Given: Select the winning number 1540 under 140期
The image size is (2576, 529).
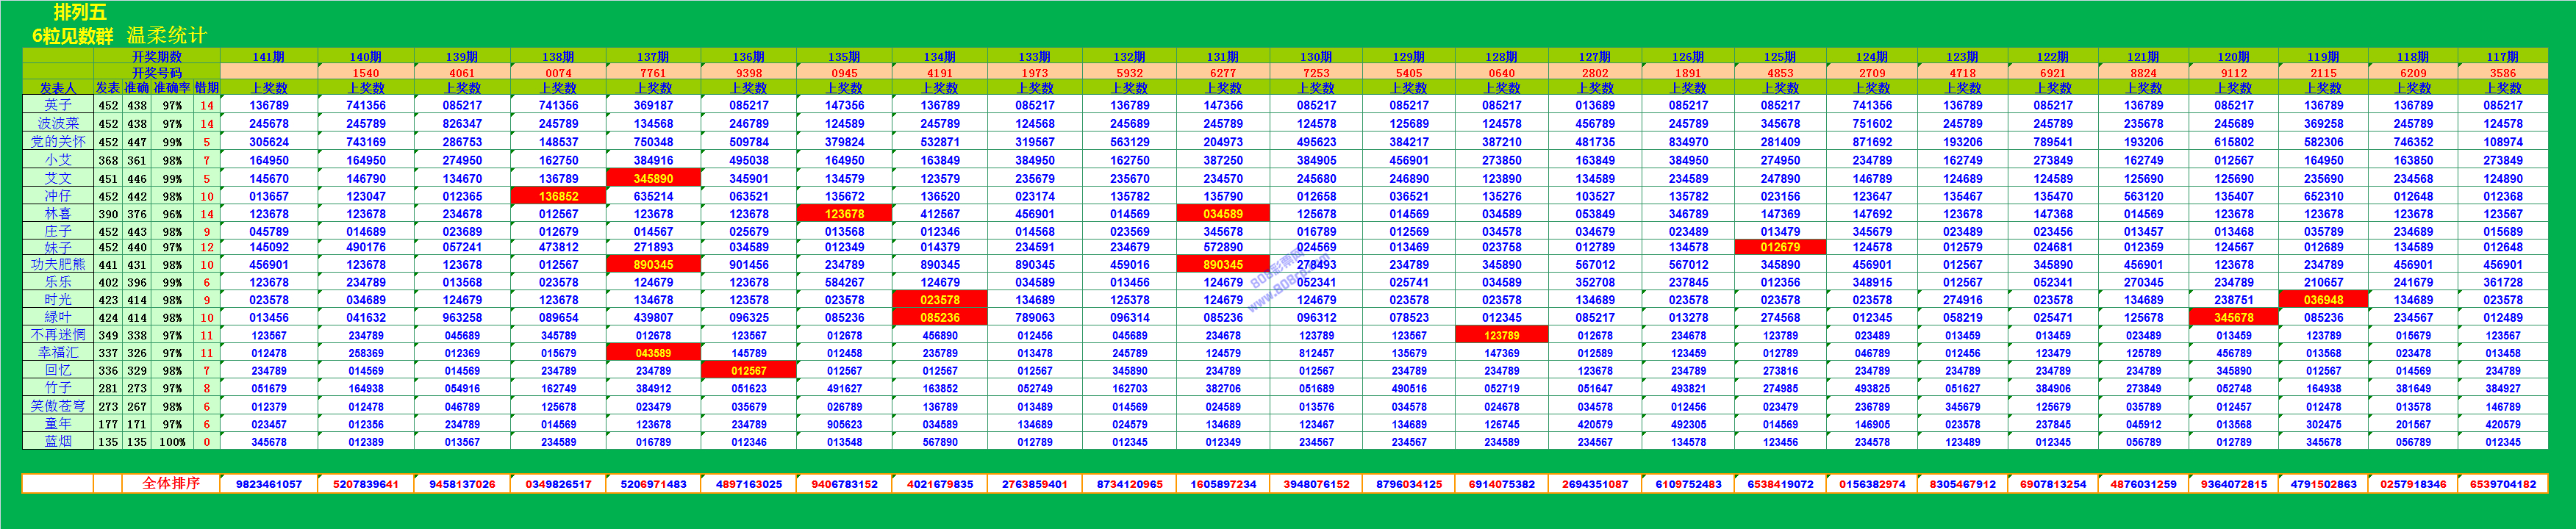Looking at the screenshot, I should pos(366,73).
